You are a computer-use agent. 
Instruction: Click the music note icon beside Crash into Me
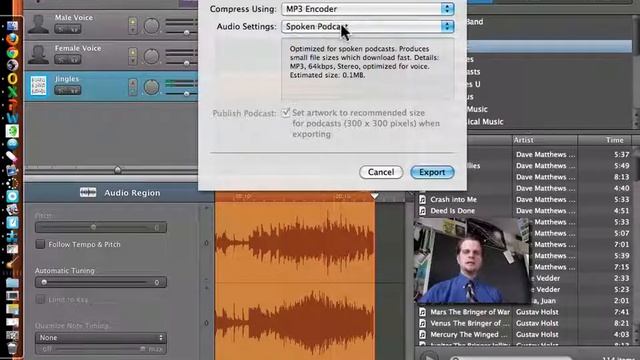point(422,199)
